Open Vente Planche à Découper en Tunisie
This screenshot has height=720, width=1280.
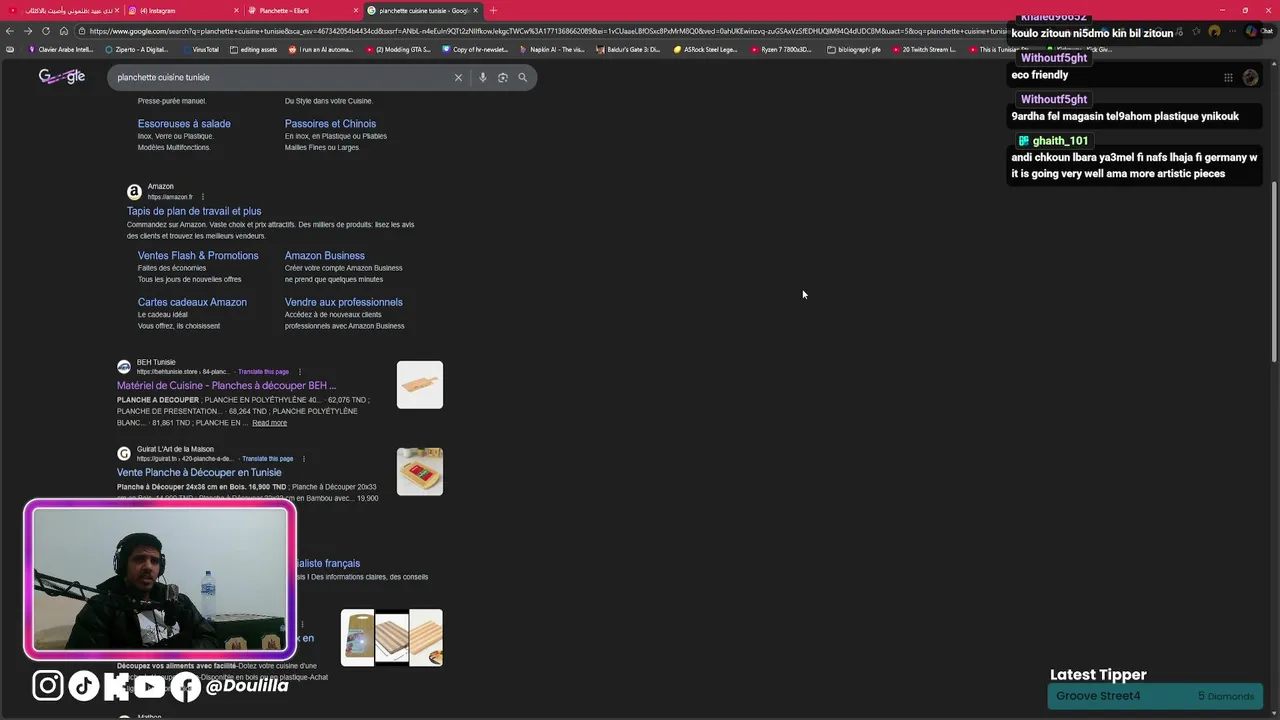click(199, 473)
